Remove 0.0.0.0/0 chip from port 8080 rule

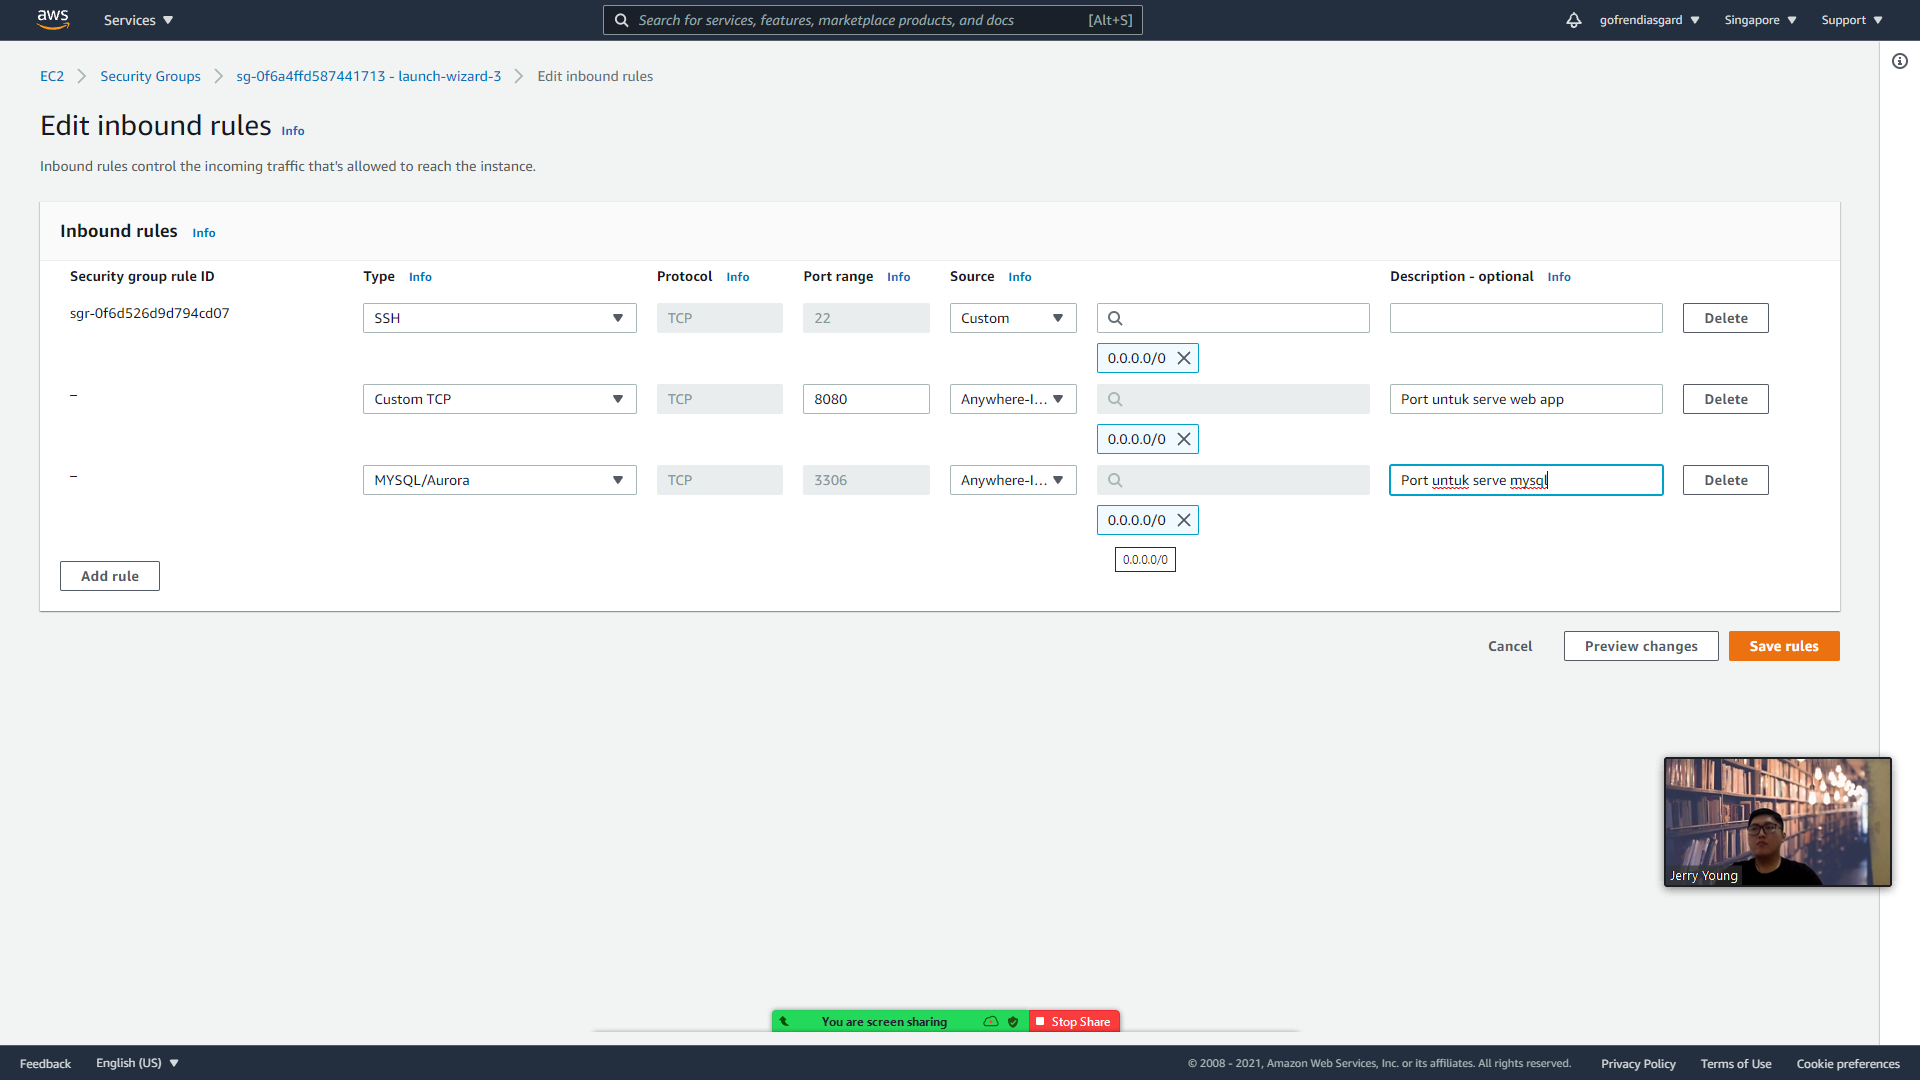(1184, 439)
